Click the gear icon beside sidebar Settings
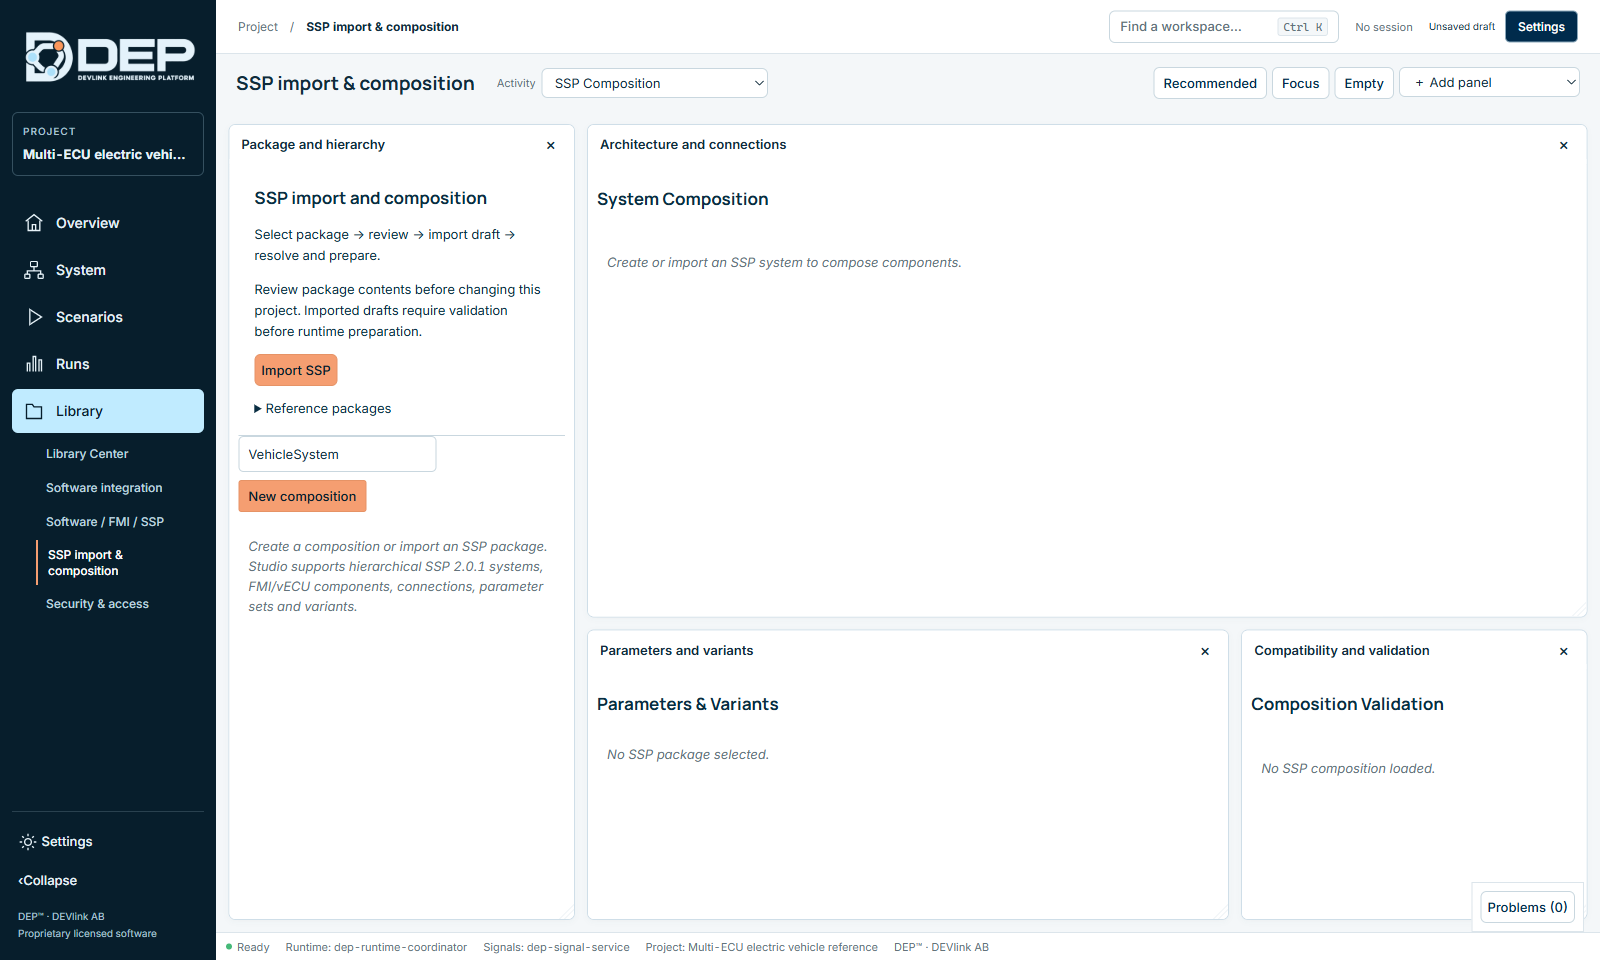Screen dimensions: 1600x960 pyautogui.click(x=28, y=842)
